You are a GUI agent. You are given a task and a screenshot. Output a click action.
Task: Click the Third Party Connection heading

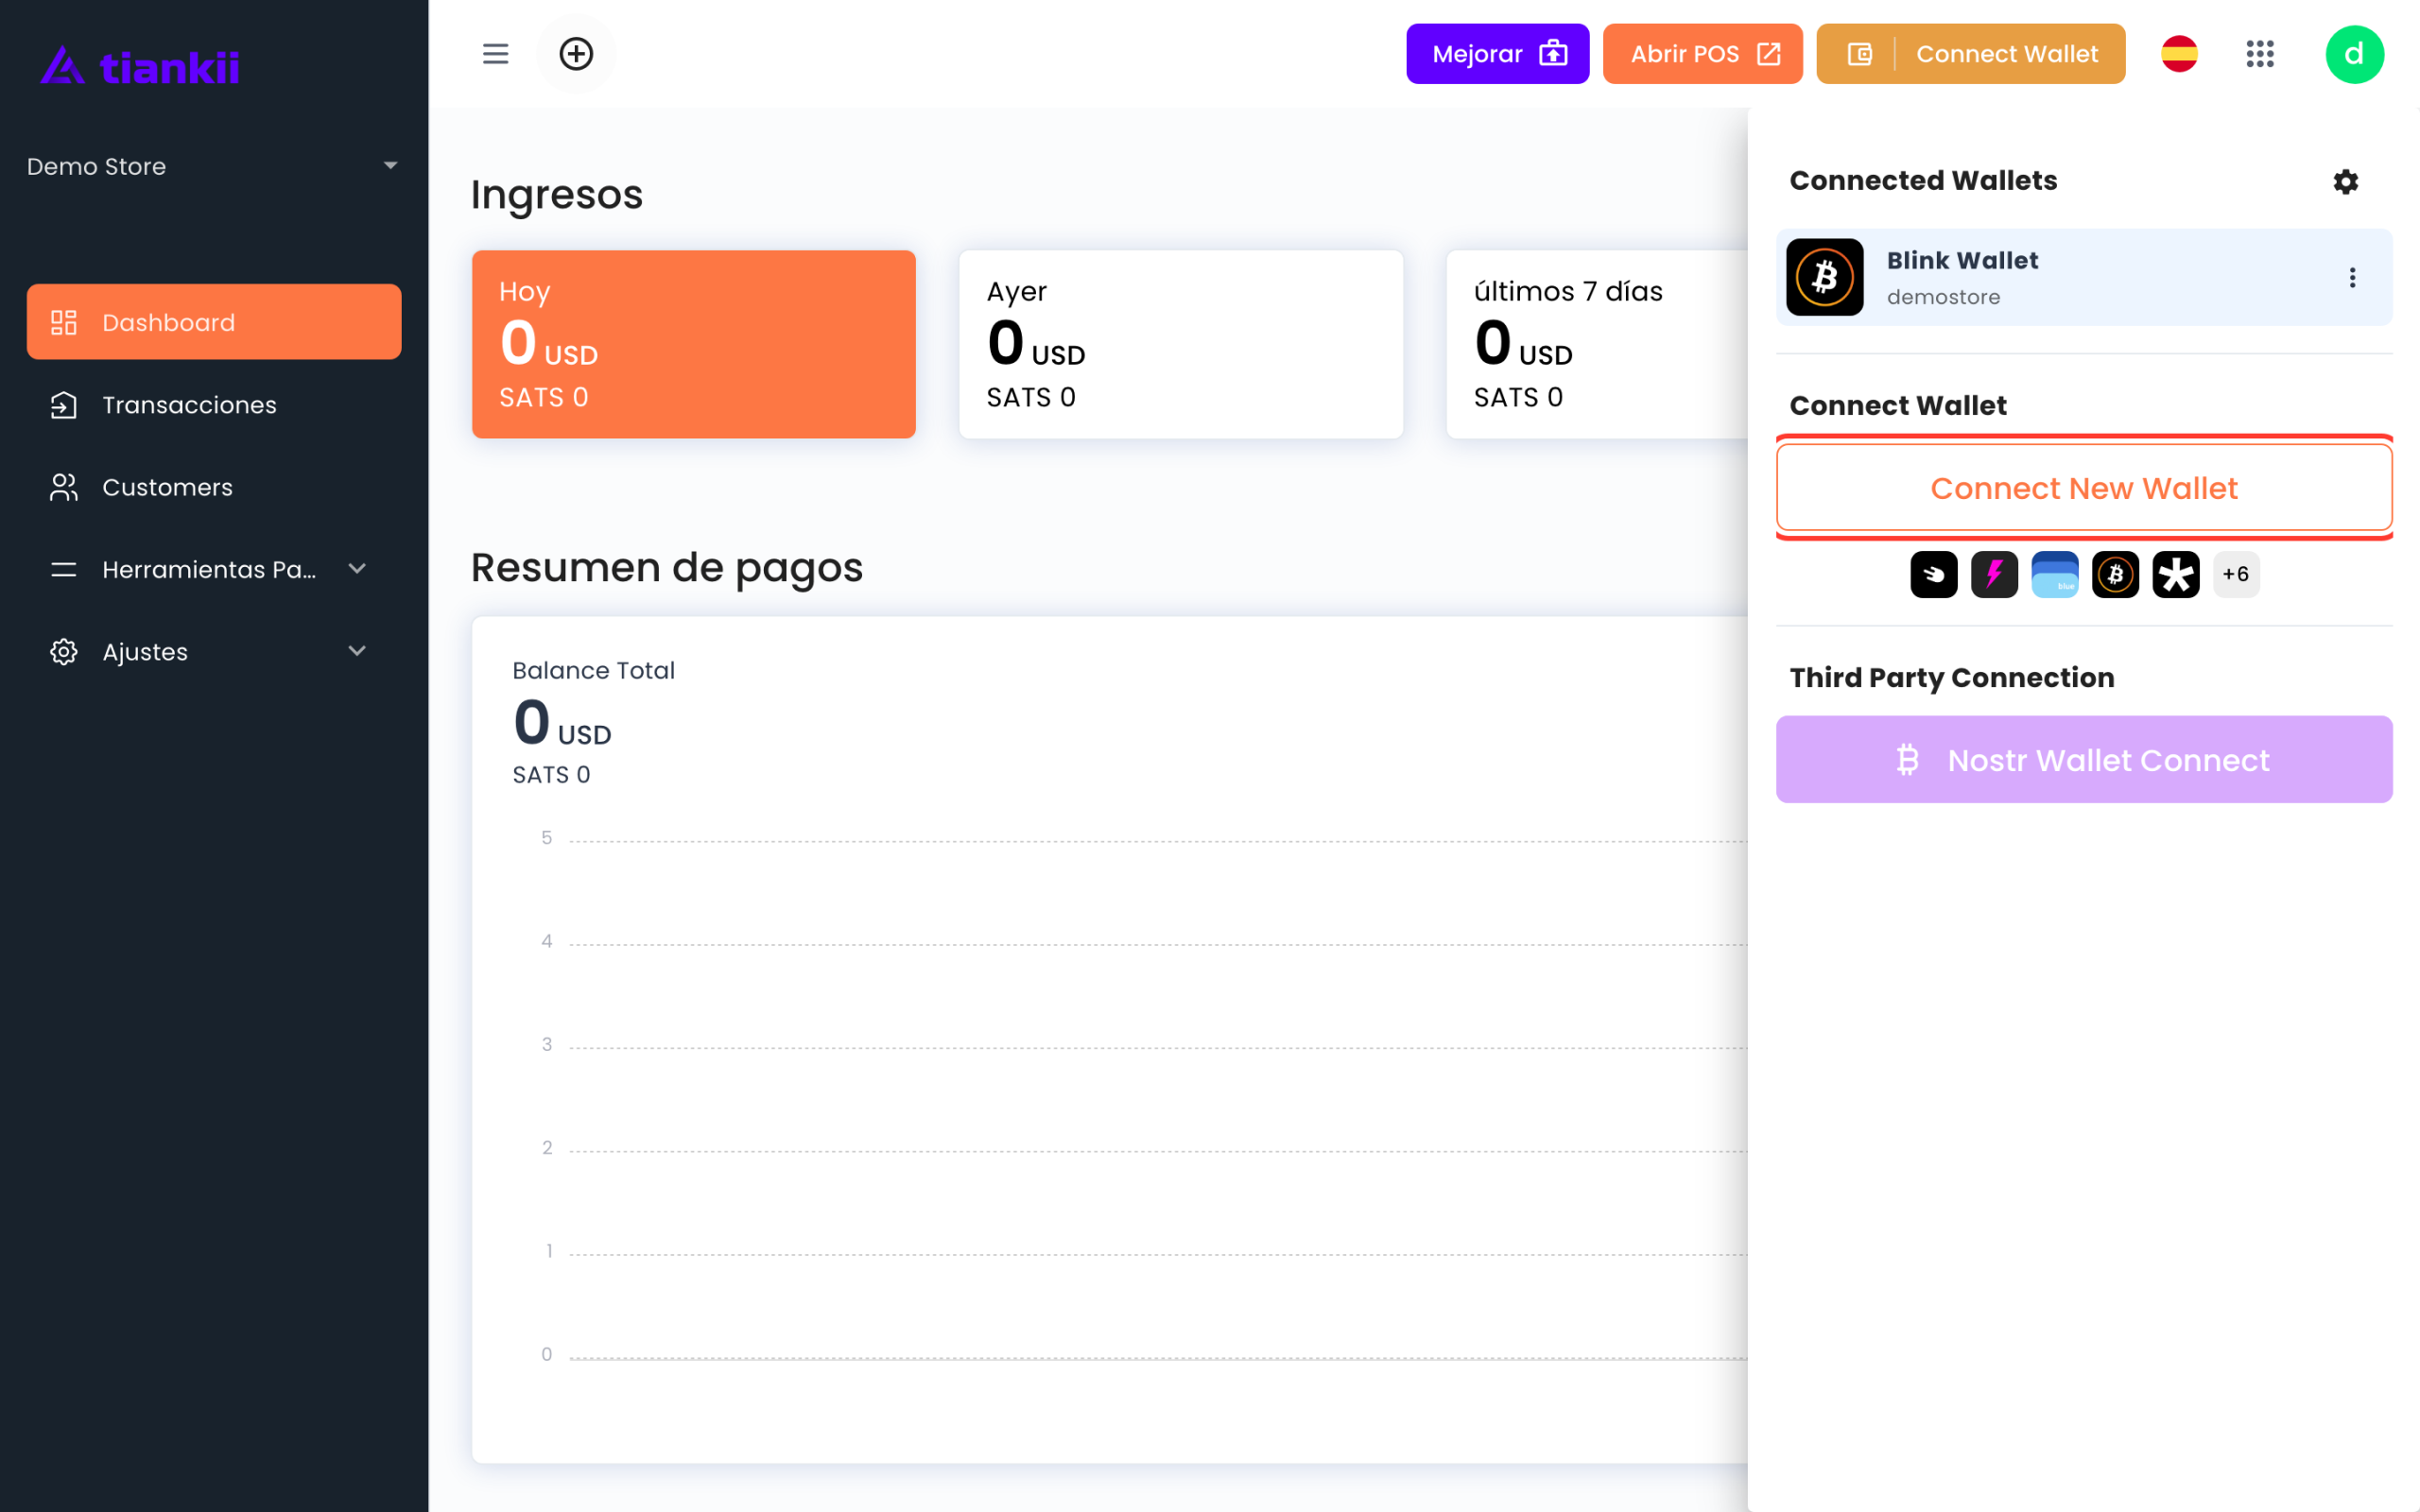pos(1951,678)
